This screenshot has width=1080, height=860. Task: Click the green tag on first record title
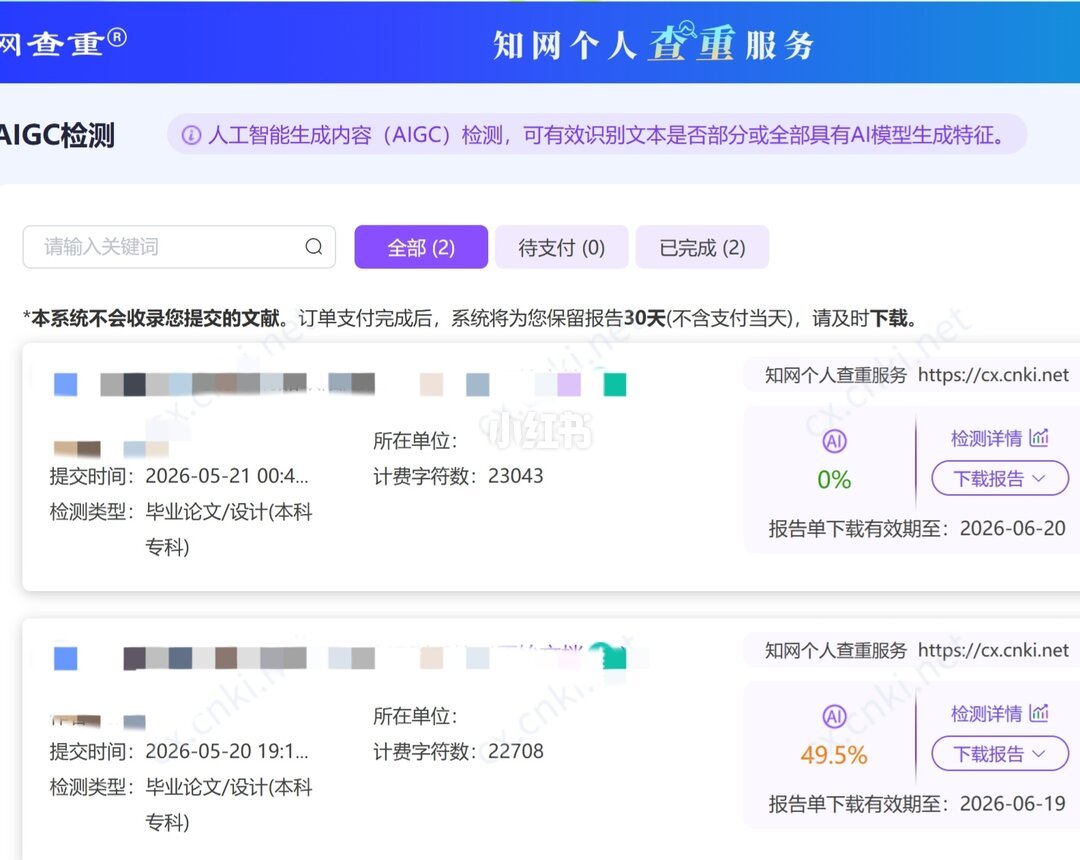[x=615, y=384]
